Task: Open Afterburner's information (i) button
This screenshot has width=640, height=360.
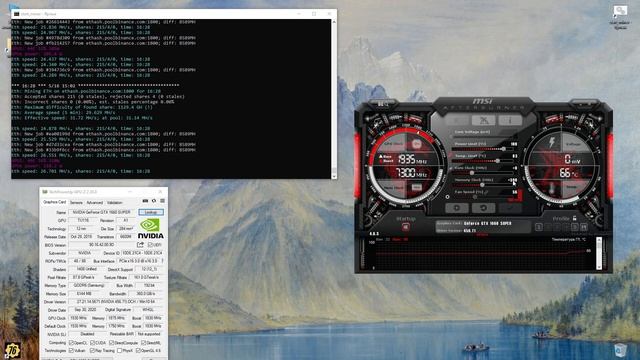Action: (509, 120)
